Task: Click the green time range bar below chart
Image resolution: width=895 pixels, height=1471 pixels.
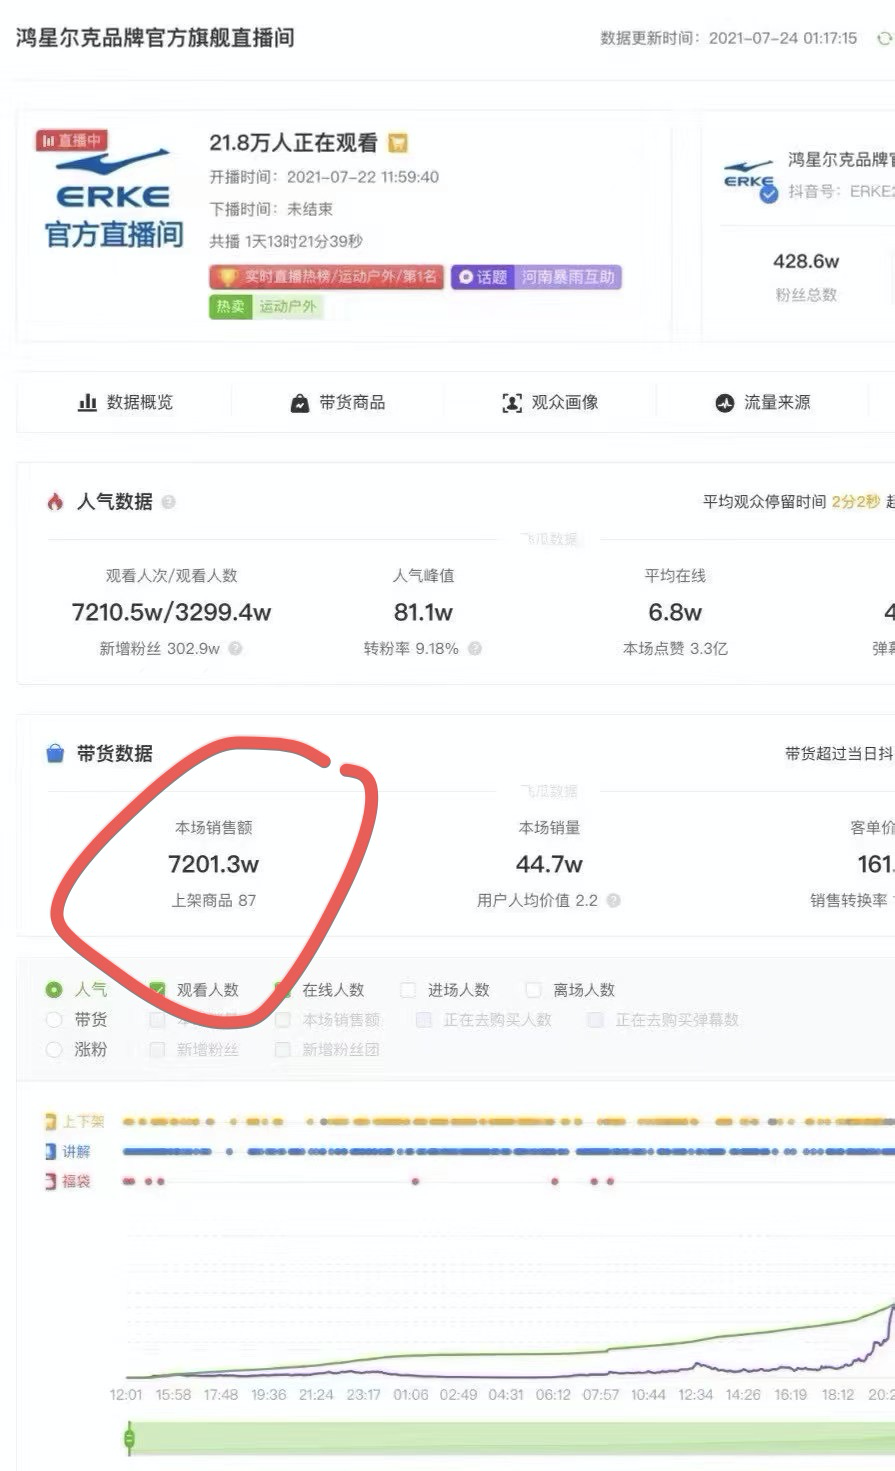Action: tap(512, 1439)
